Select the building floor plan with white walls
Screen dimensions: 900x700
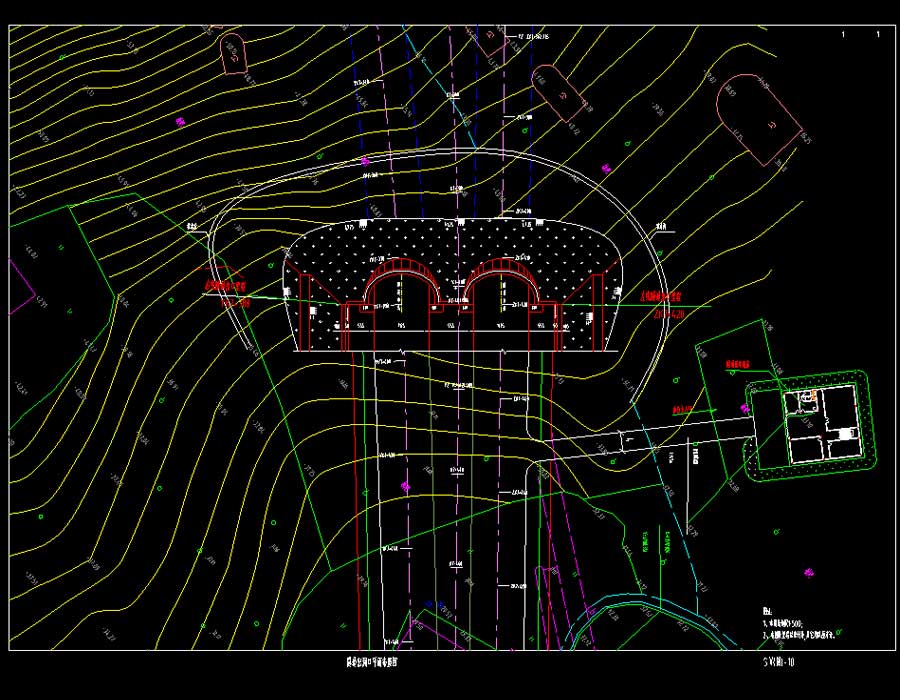(x=823, y=424)
